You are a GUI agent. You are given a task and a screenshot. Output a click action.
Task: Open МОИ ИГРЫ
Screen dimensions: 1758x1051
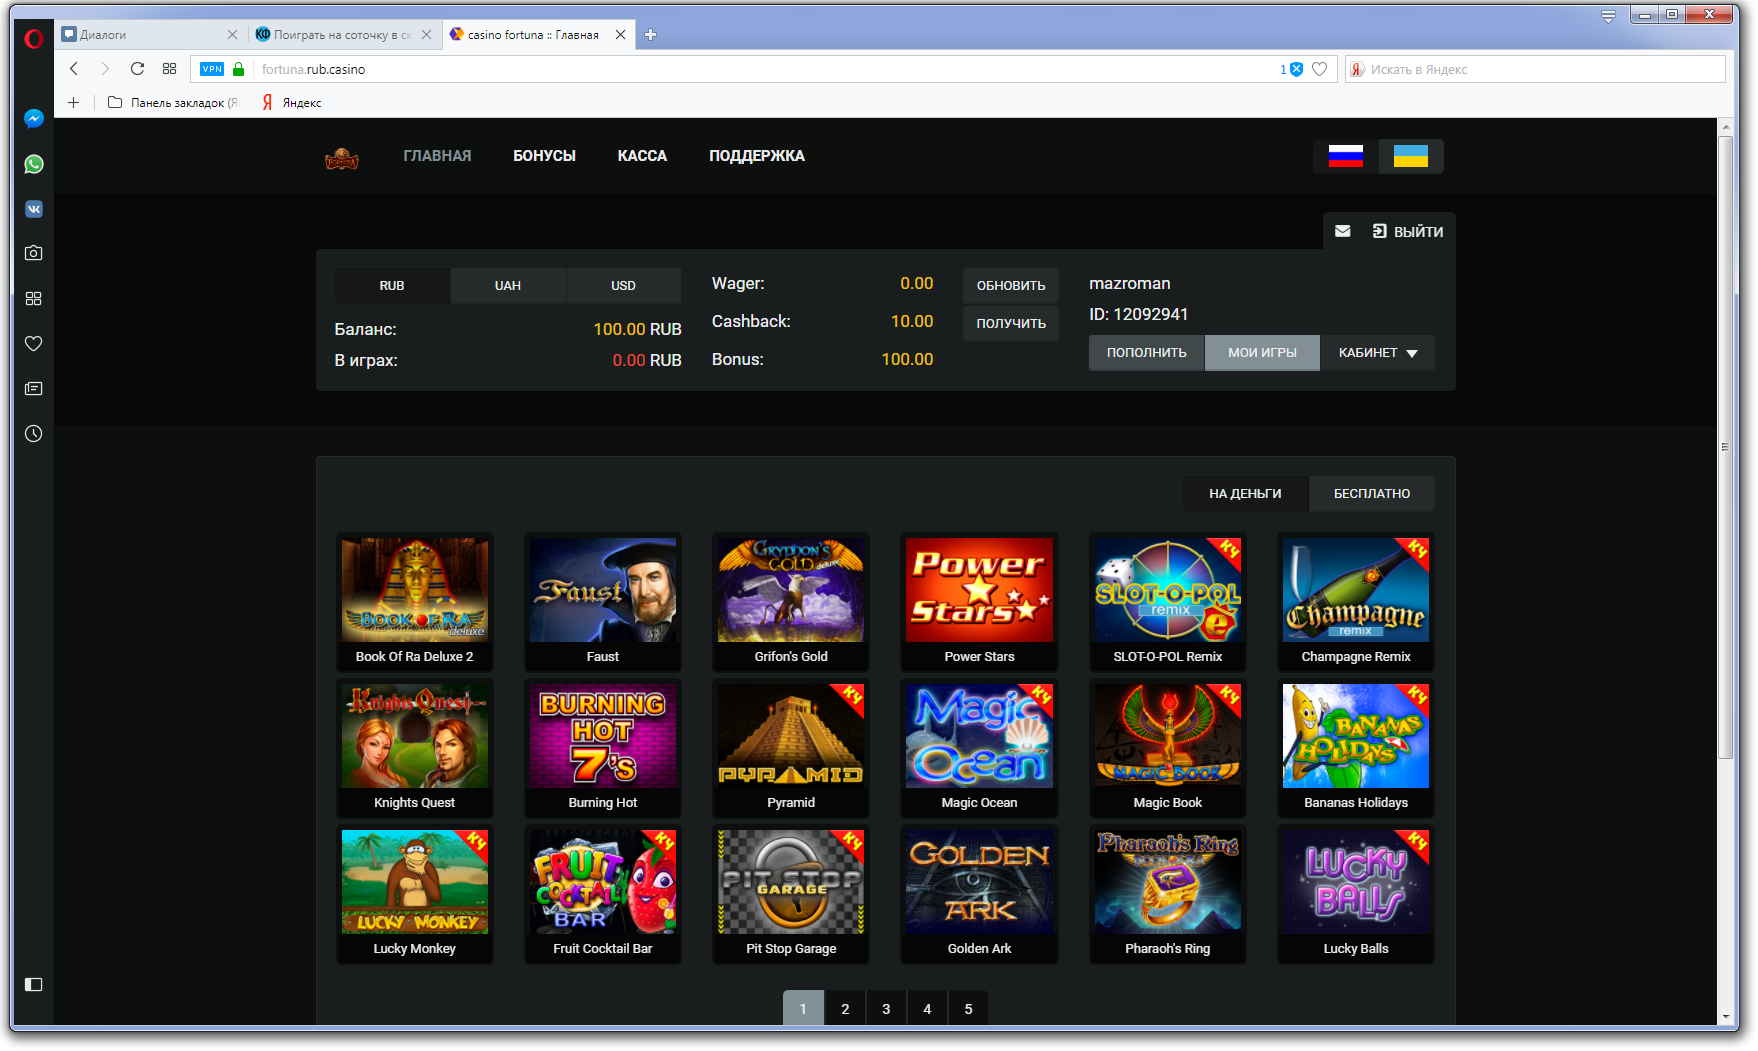point(1263,353)
